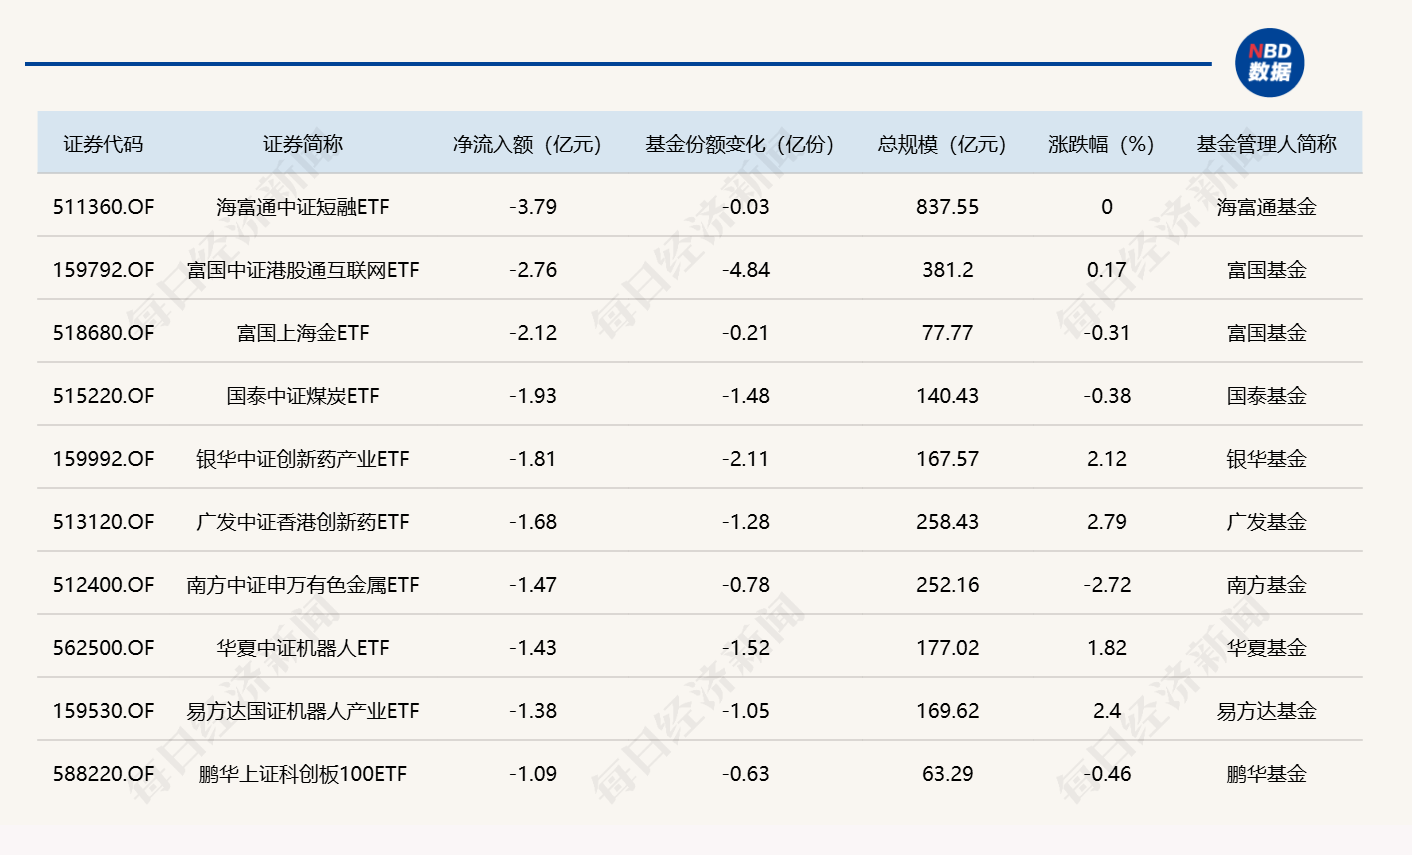Click the 基金管理人简称 column header
Viewport: 1412px width, 855px height.
click(x=1267, y=144)
